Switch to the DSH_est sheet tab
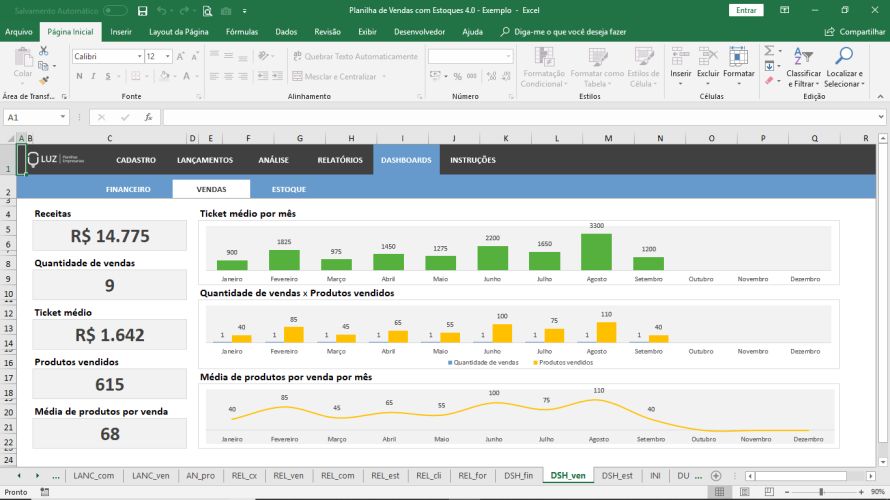Screen dimensions: 890x500 pyautogui.click(x=617, y=476)
